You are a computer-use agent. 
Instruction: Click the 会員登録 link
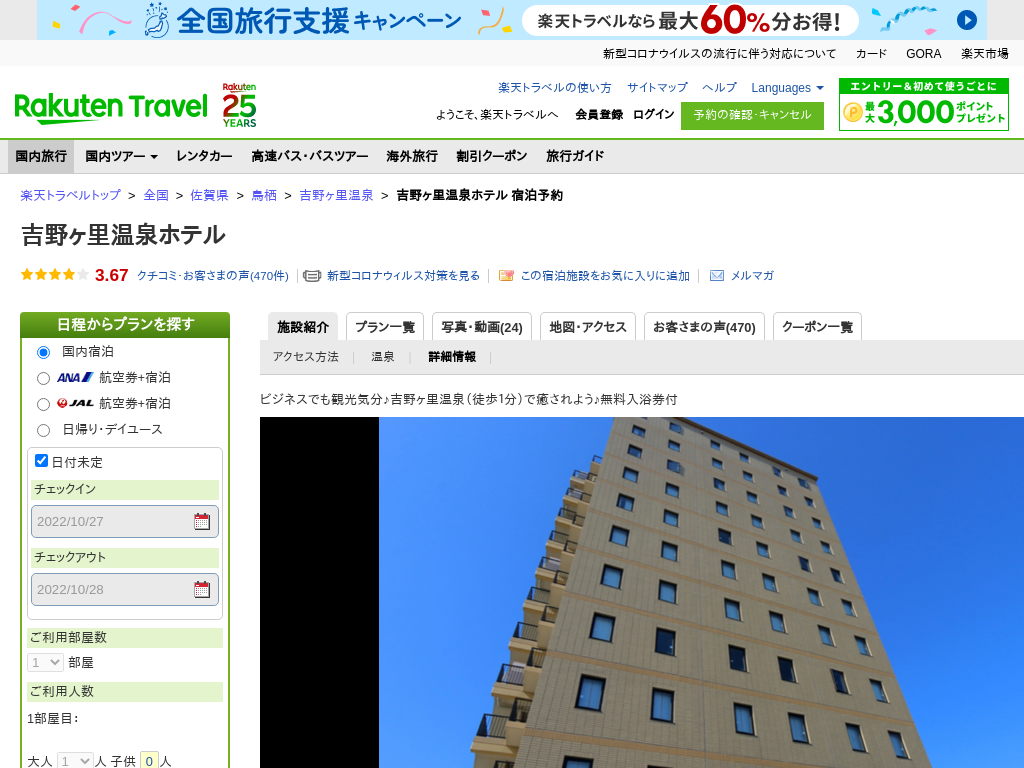[x=599, y=114]
